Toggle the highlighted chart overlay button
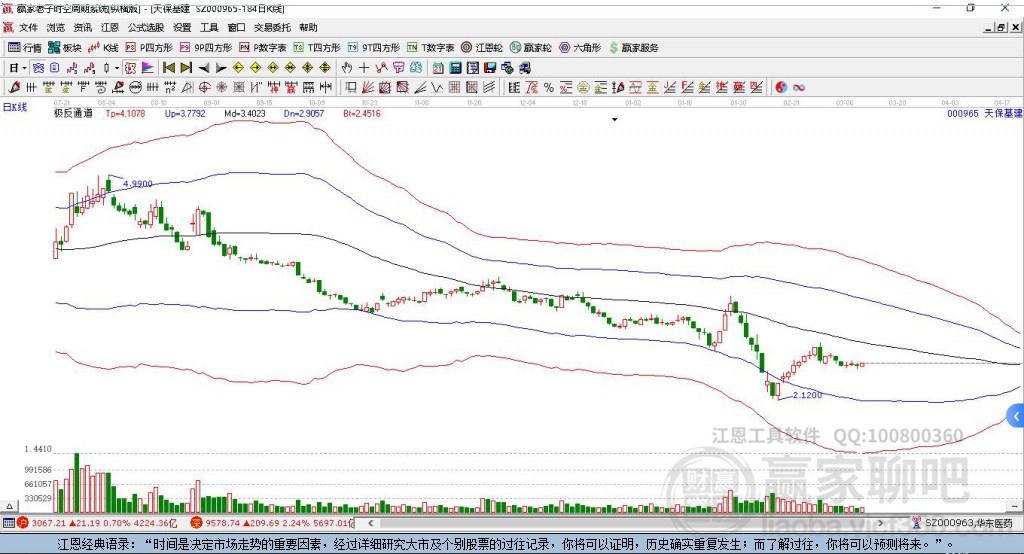1024x554 pixels. coord(39,68)
